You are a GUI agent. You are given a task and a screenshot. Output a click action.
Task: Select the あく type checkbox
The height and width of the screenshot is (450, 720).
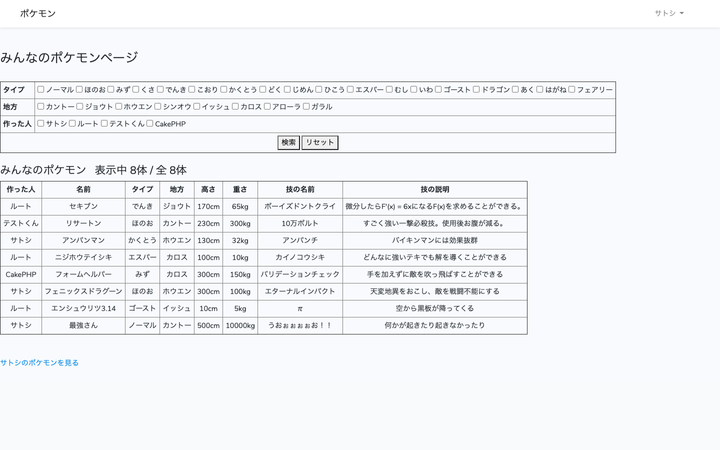[516, 90]
